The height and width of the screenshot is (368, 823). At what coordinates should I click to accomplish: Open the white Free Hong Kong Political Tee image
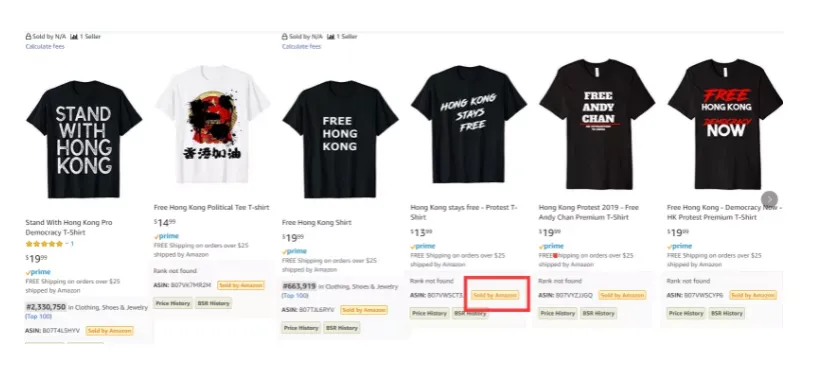click(x=213, y=124)
